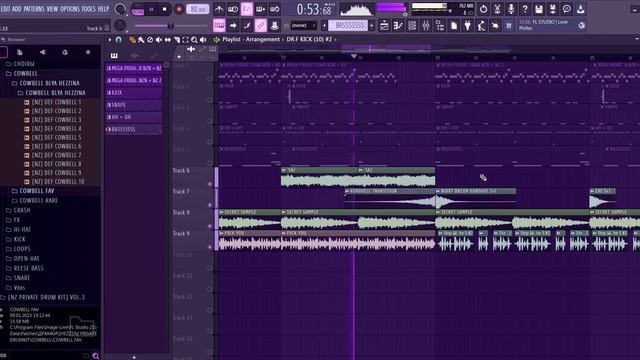Toggle typing keyboard to piano icon
The image size is (640, 360).
point(219,26)
